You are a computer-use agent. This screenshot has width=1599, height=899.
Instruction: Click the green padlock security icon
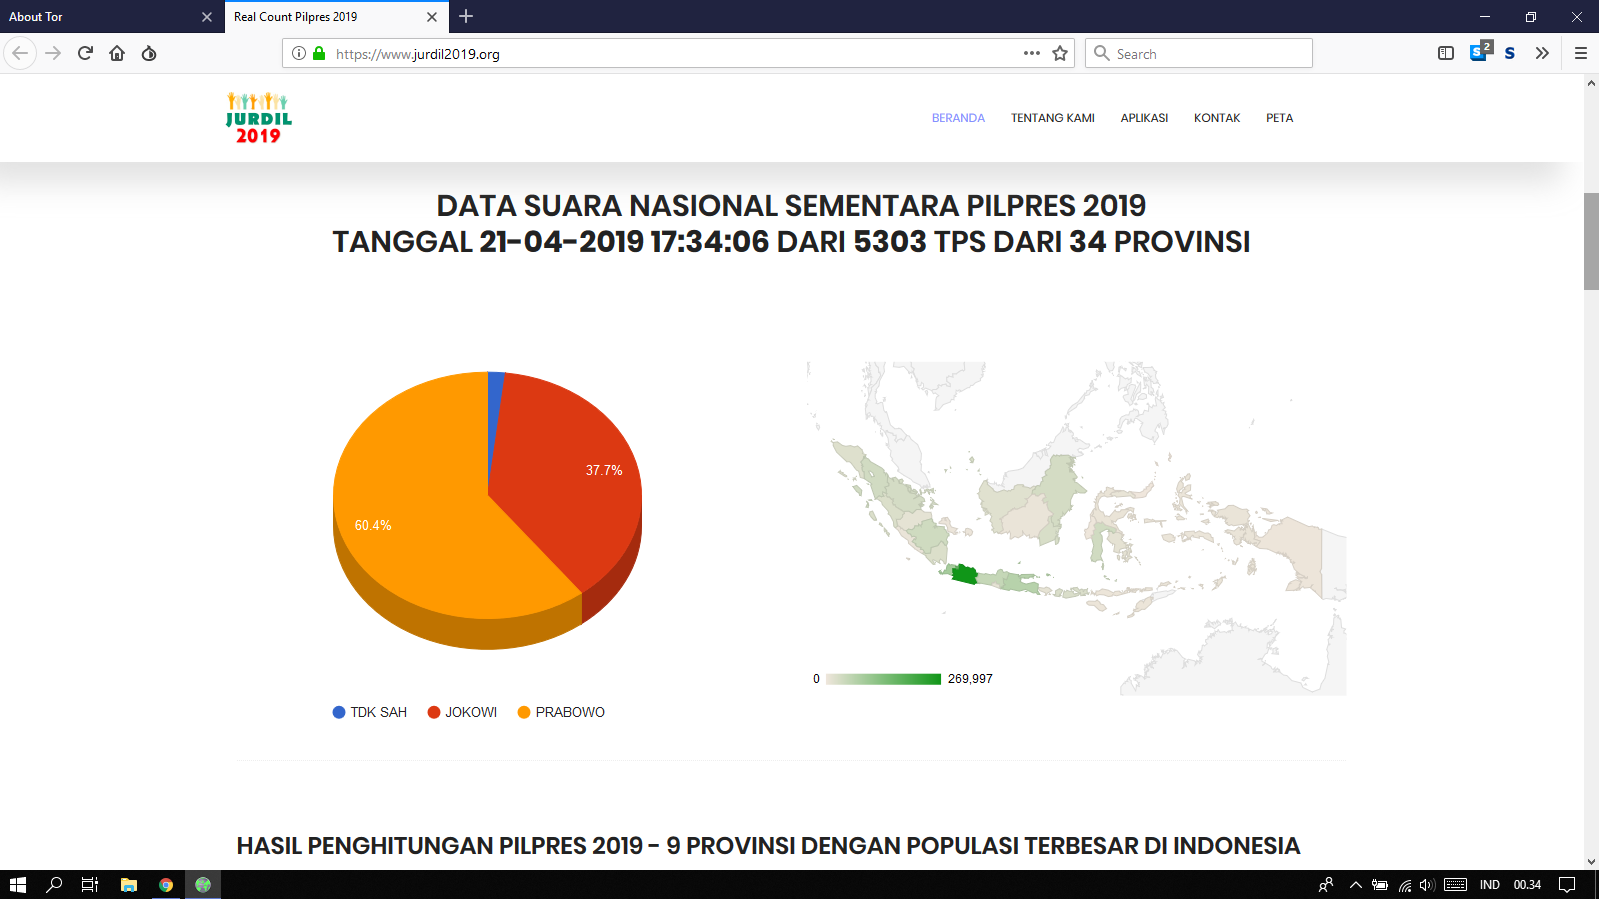(x=319, y=53)
